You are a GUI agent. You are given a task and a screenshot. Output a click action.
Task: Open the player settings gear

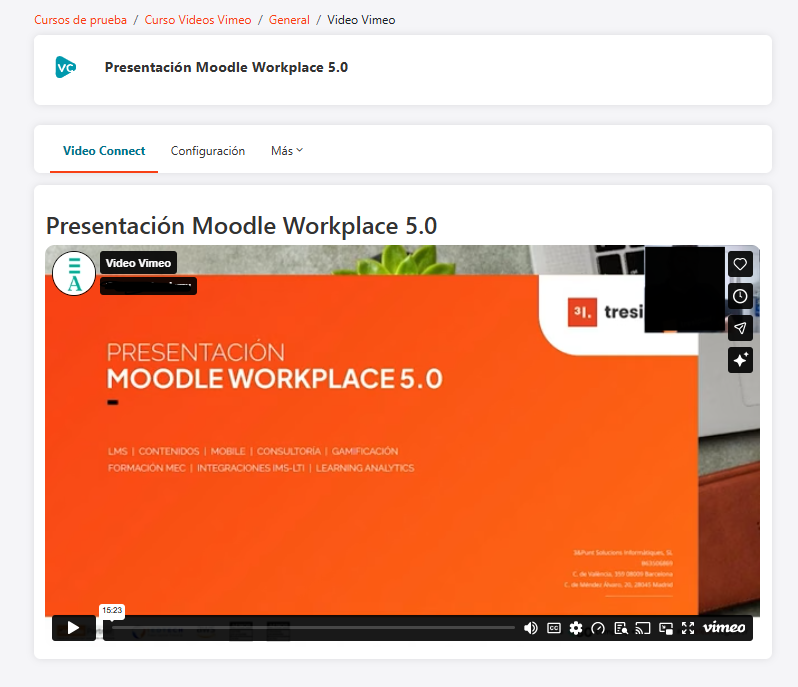(576, 628)
